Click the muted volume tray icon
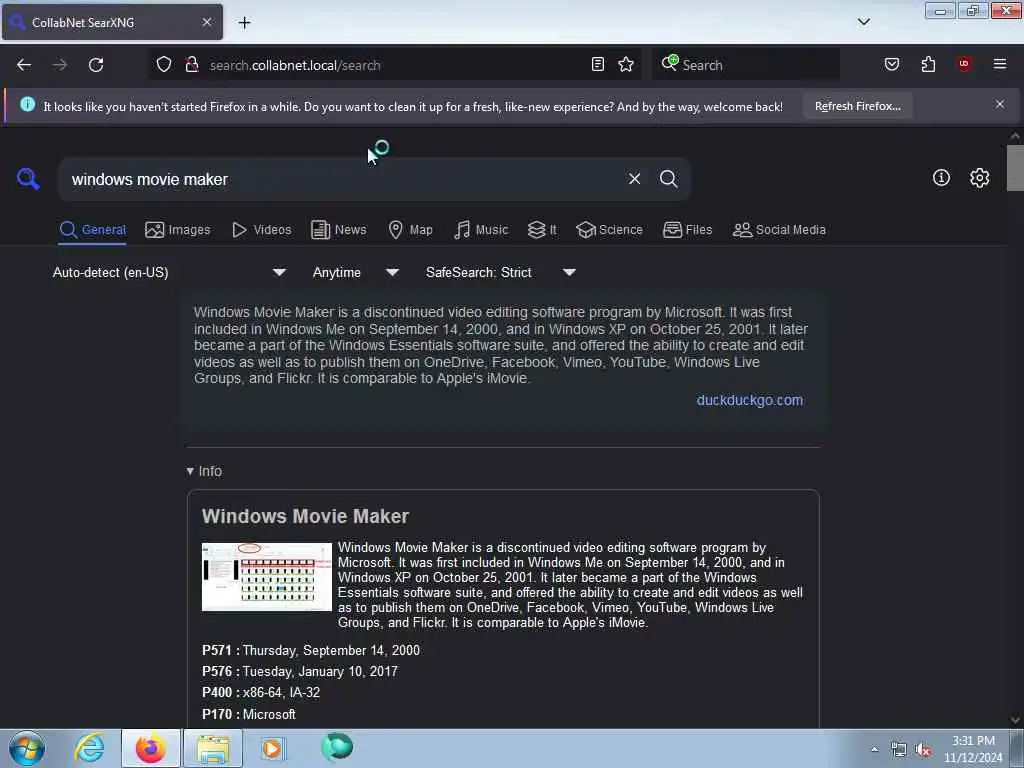1024x768 pixels. point(923,750)
